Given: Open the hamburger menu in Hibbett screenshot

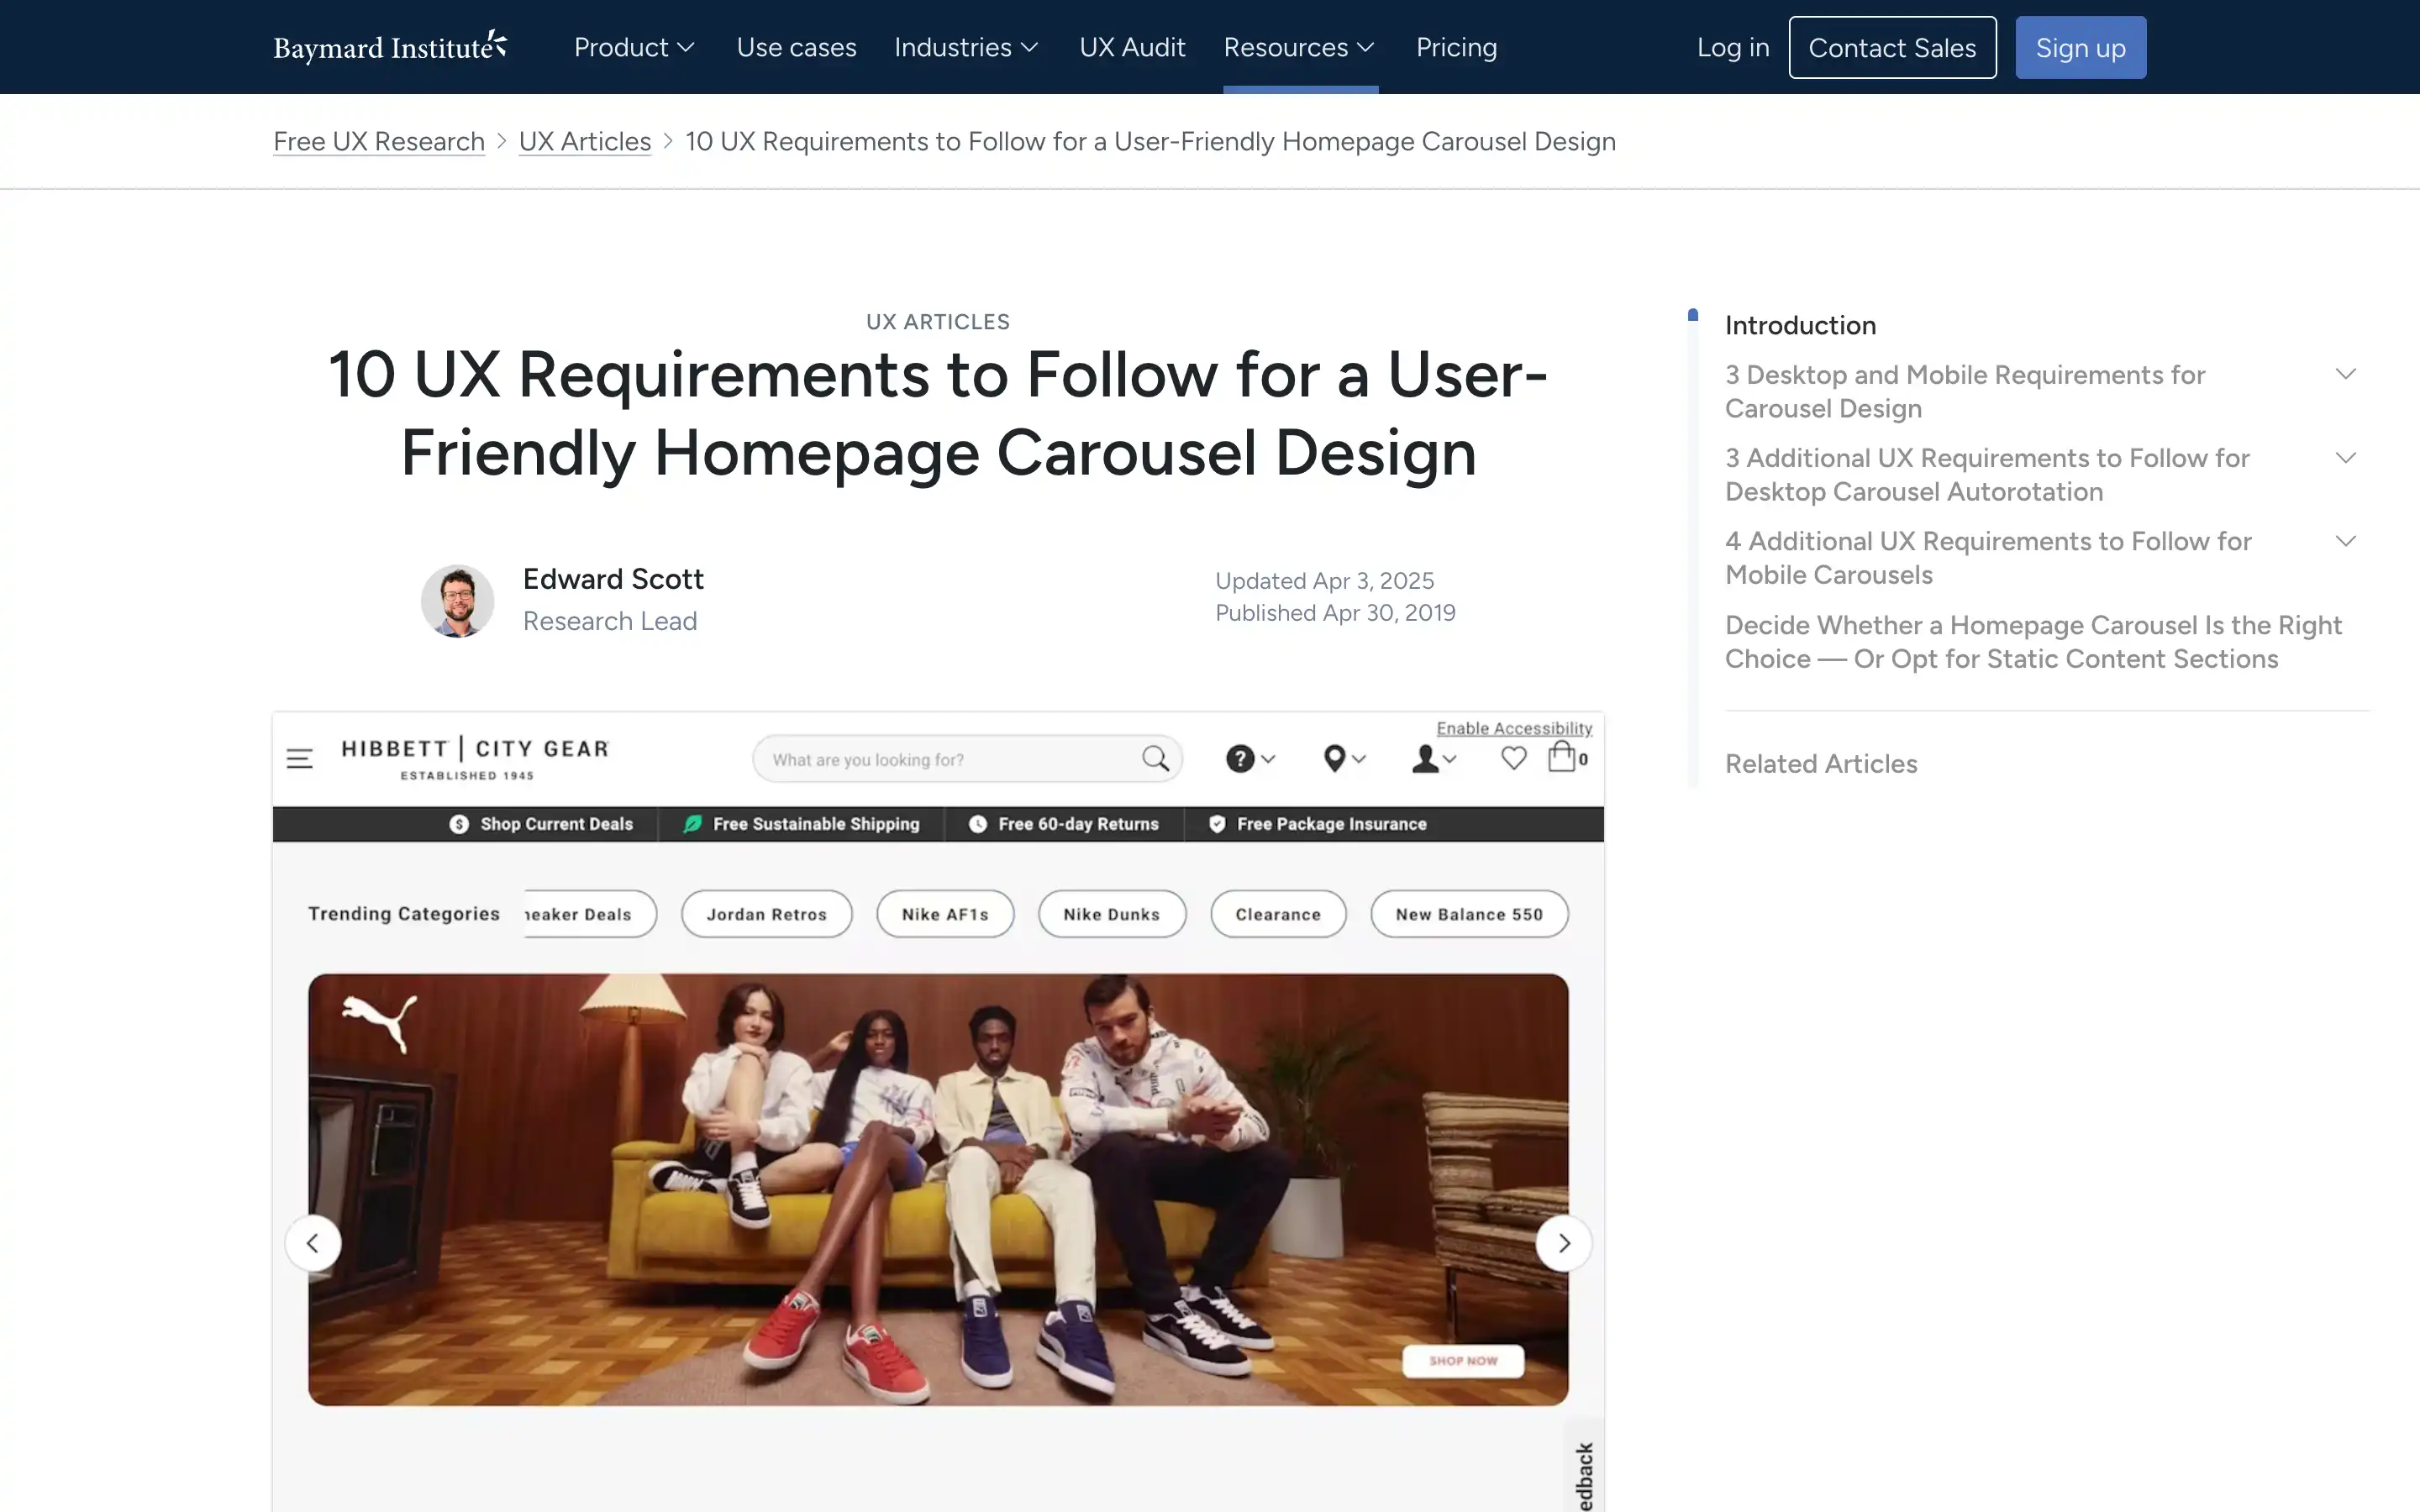Looking at the screenshot, I should tap(299, 758).
